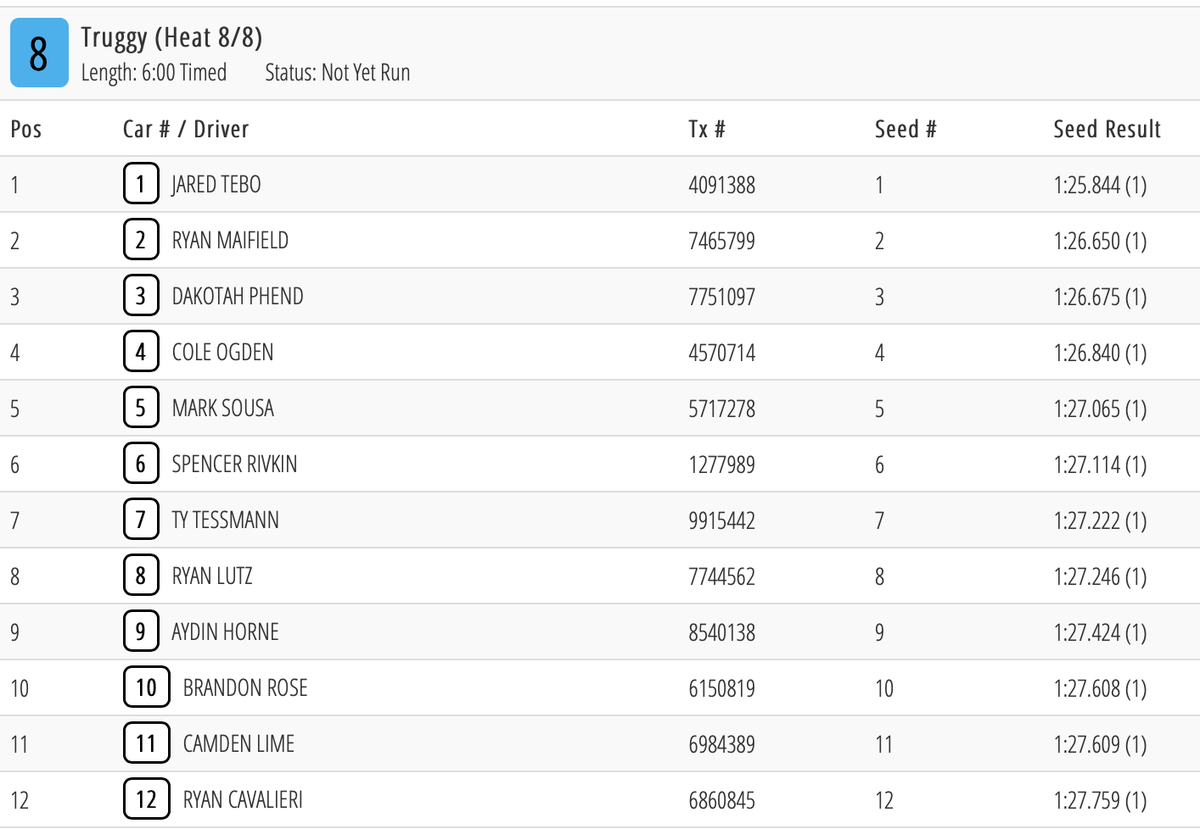Click the Car # / Driver column header
Viewport: 1200px width, 829px height.
coord(185,129)
